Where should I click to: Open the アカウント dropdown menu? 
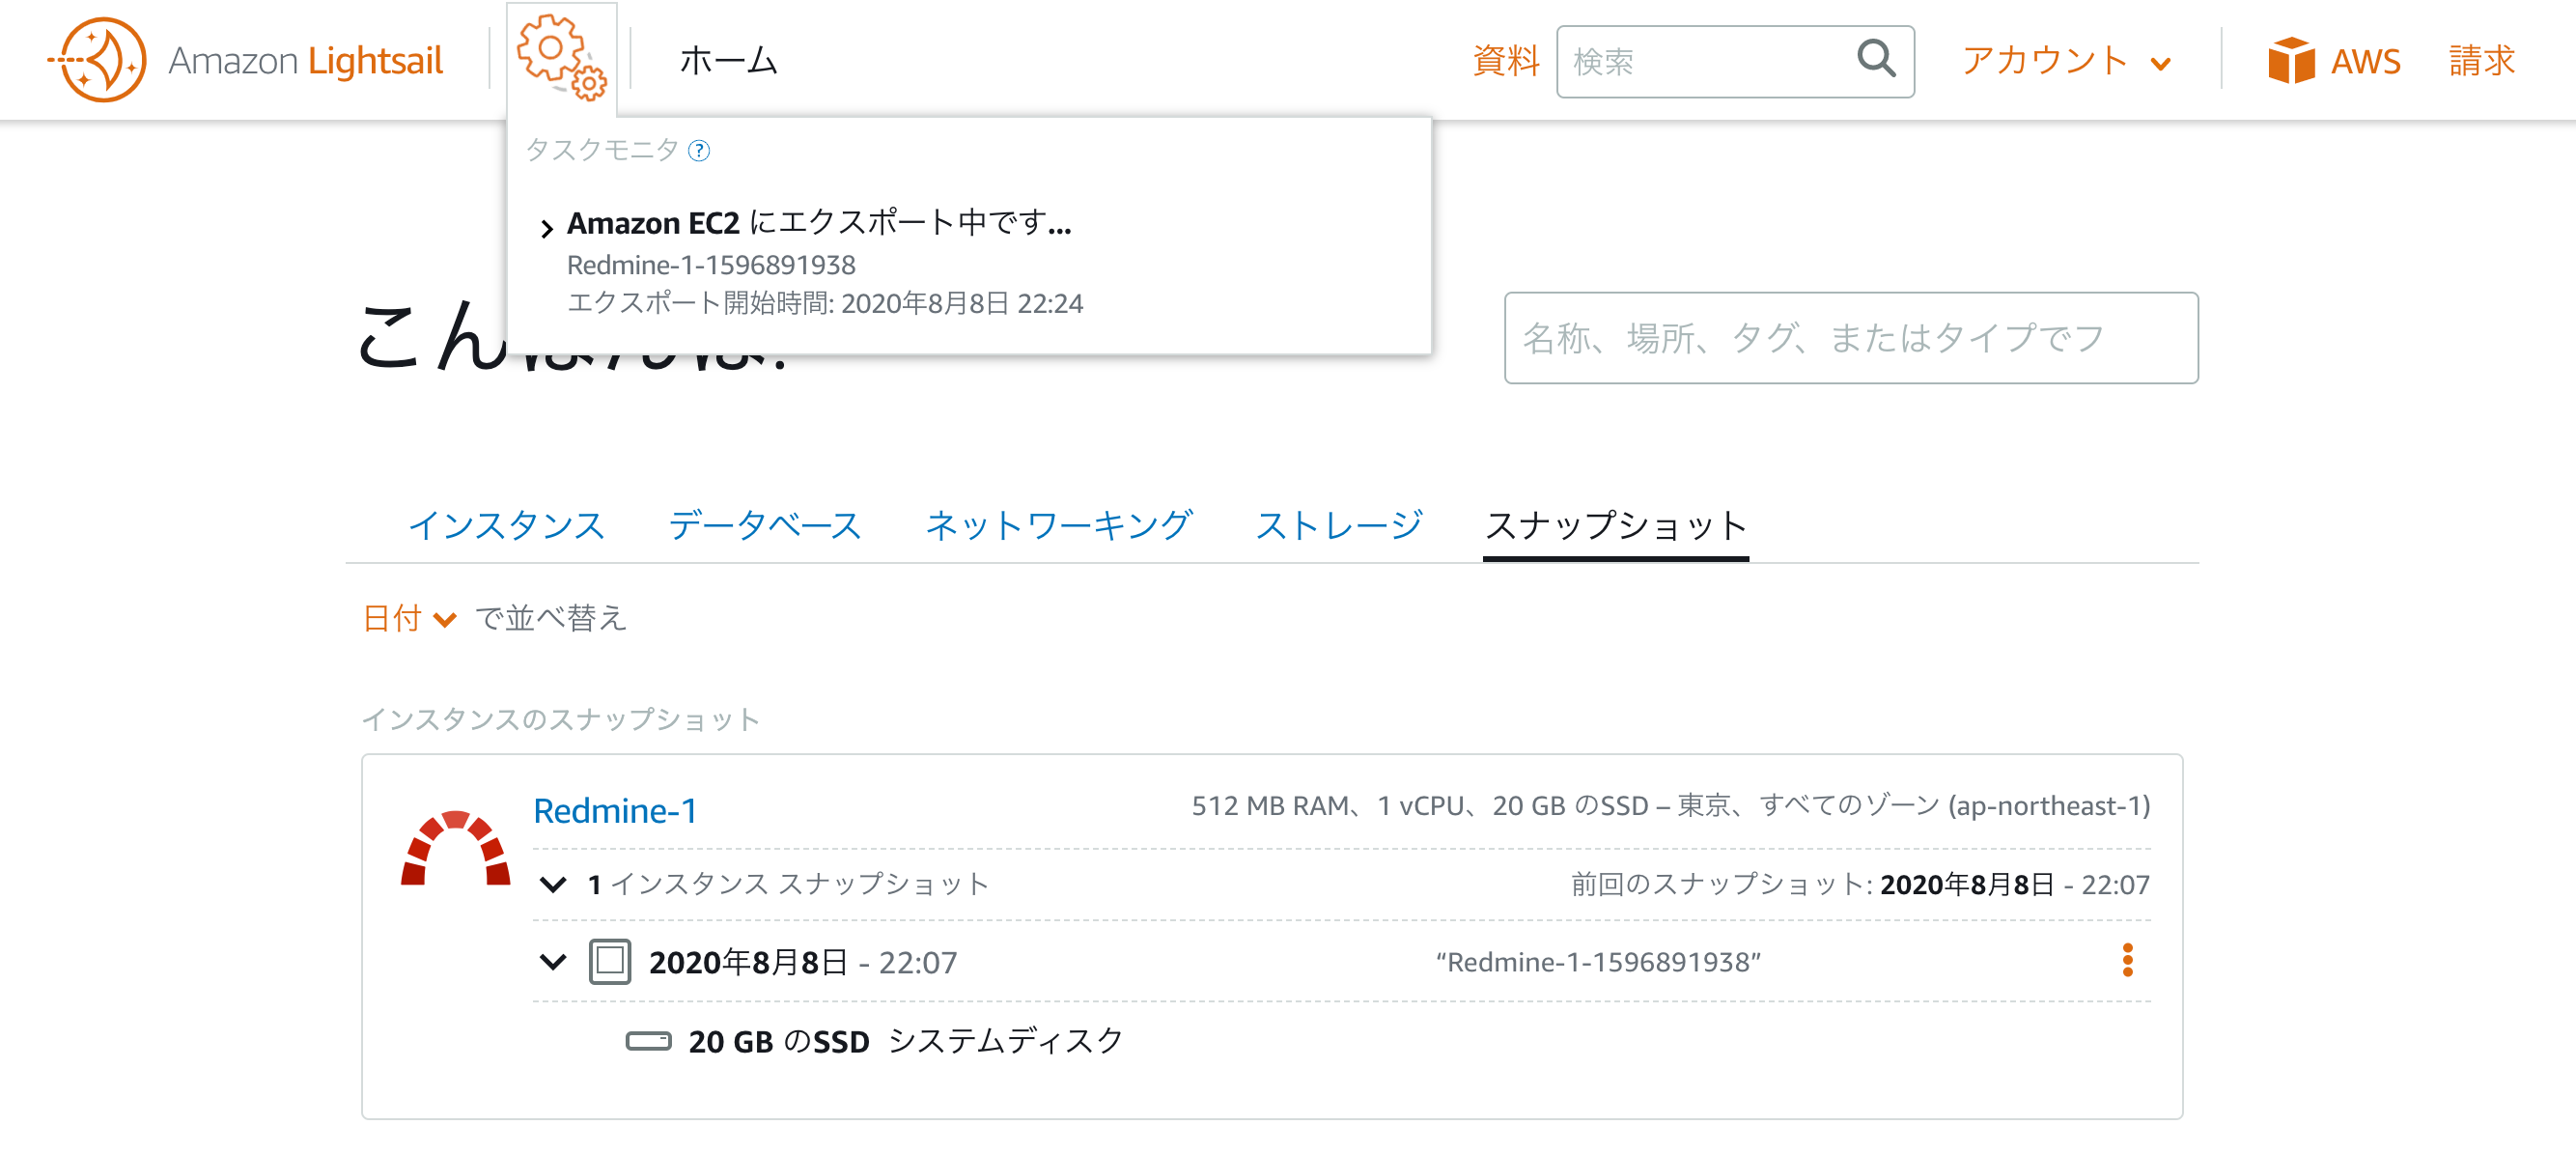click(x=2065, y=61)
